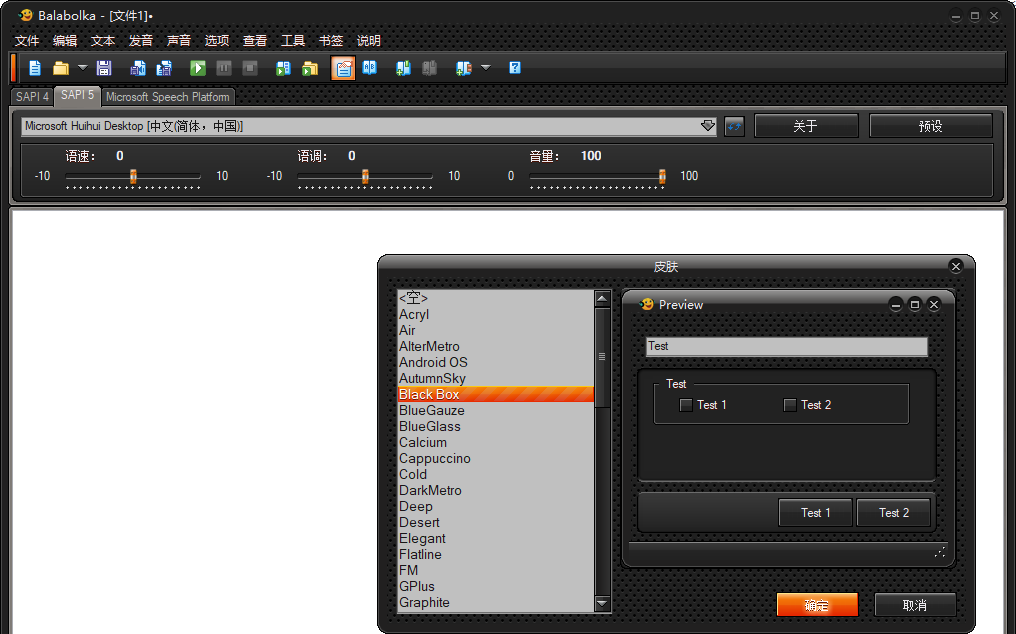Switch to Microsoft Speech Platform tab

point(168,97)
